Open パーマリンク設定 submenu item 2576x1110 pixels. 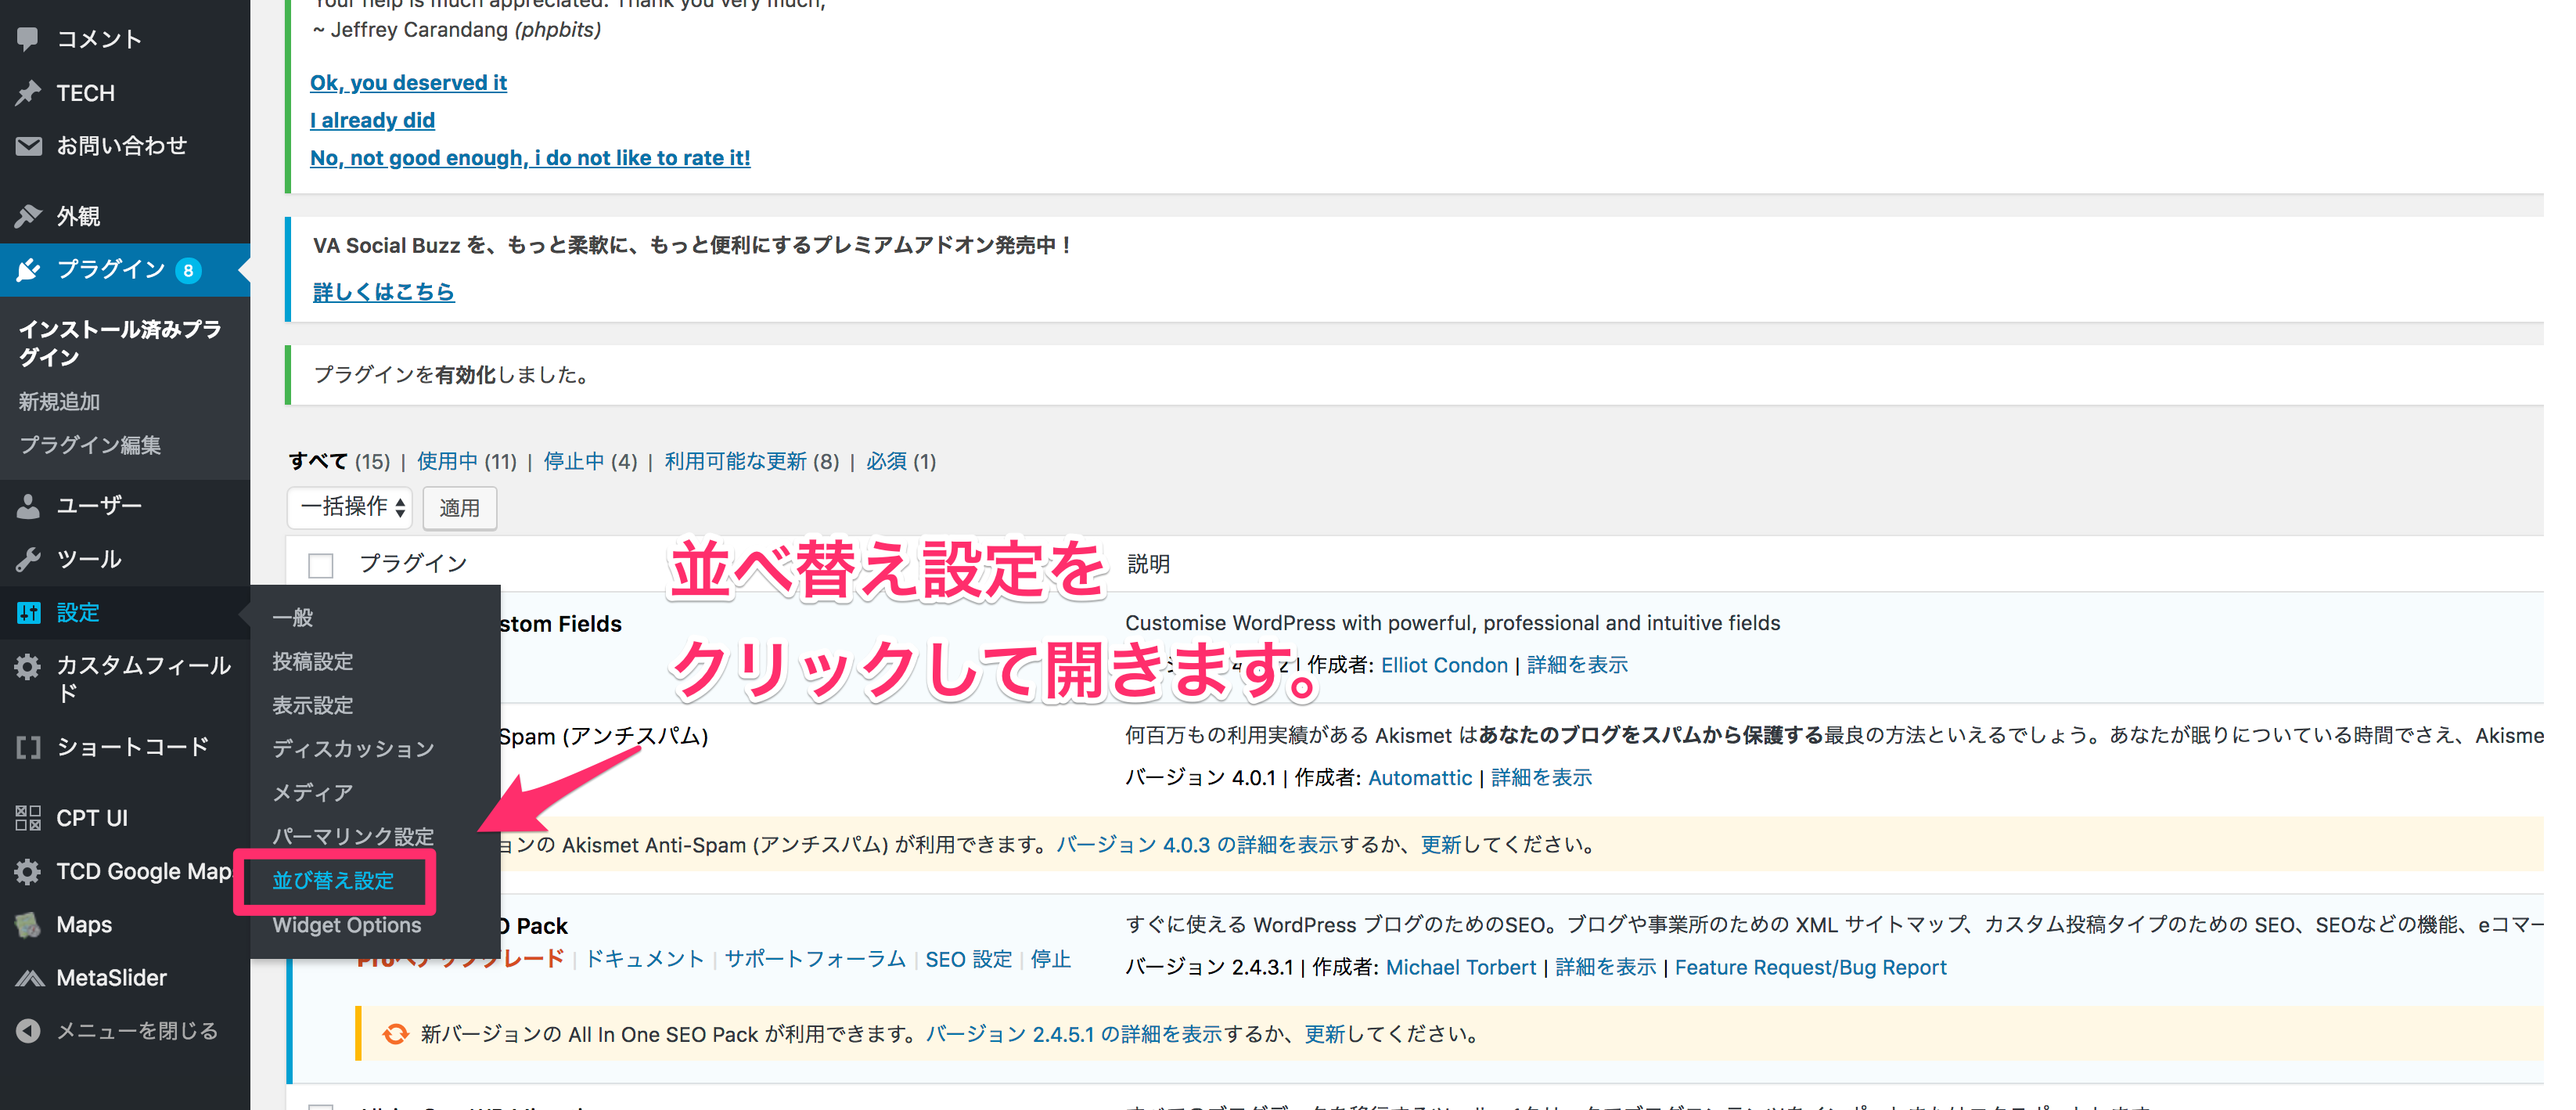click(x=353, y=837)
